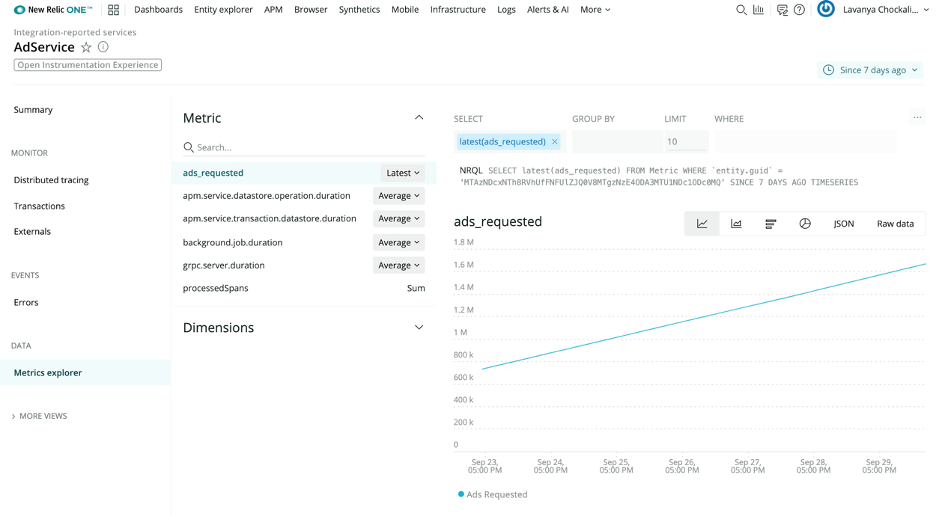Open the user account dropdown
936x516 pixels.
pyautogui.click(x=886, y=10)
